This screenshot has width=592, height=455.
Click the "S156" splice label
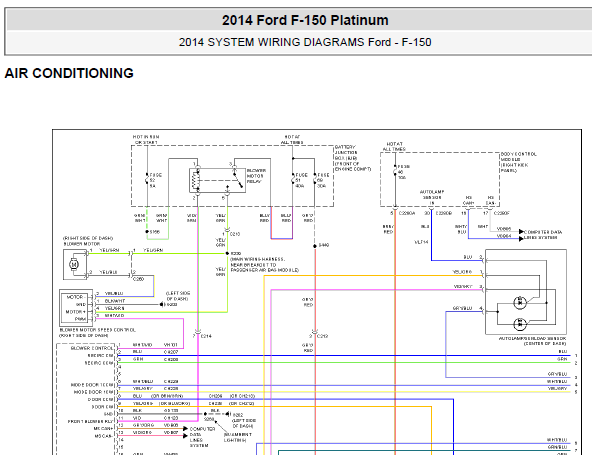(x=155, y=232)
